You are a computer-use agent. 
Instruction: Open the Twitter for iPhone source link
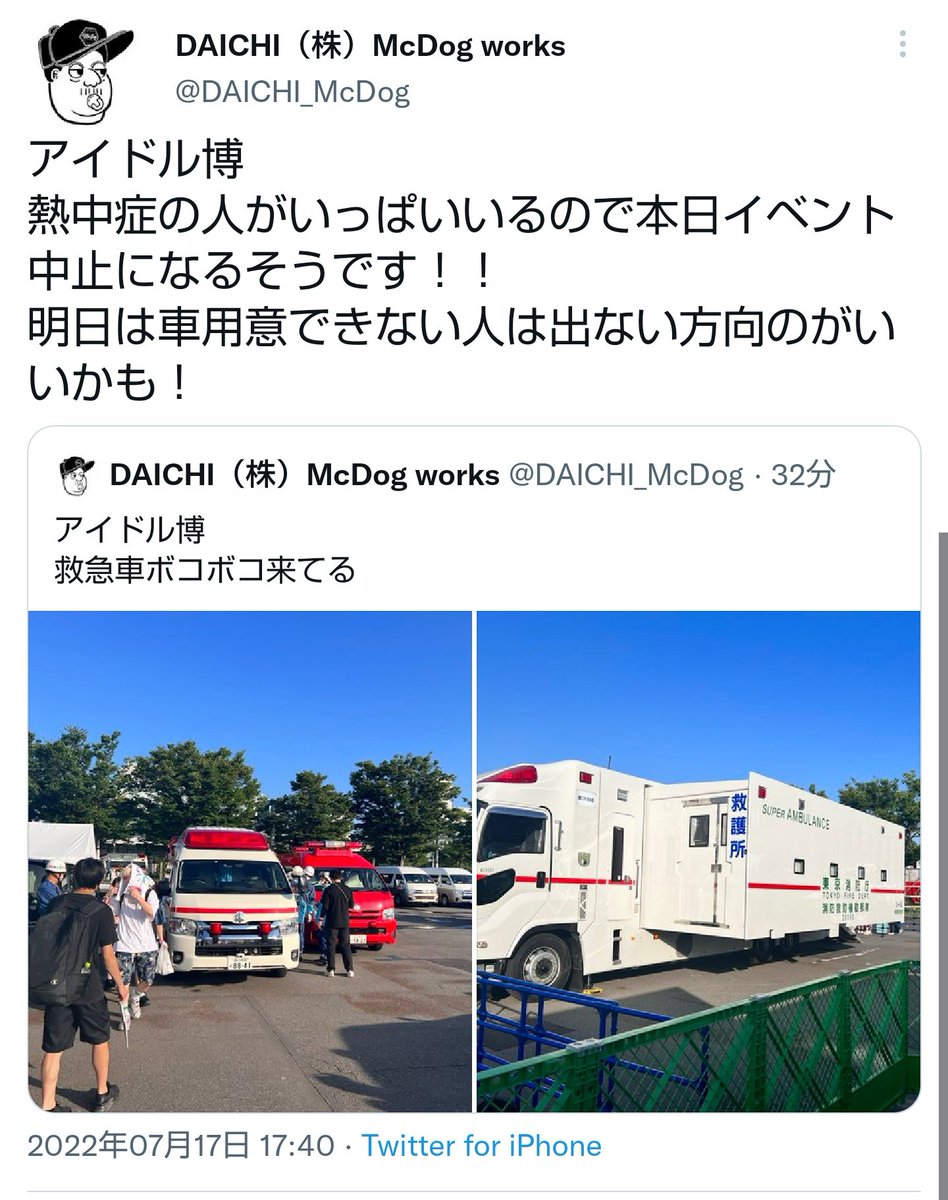click(x=481, y=1145)
